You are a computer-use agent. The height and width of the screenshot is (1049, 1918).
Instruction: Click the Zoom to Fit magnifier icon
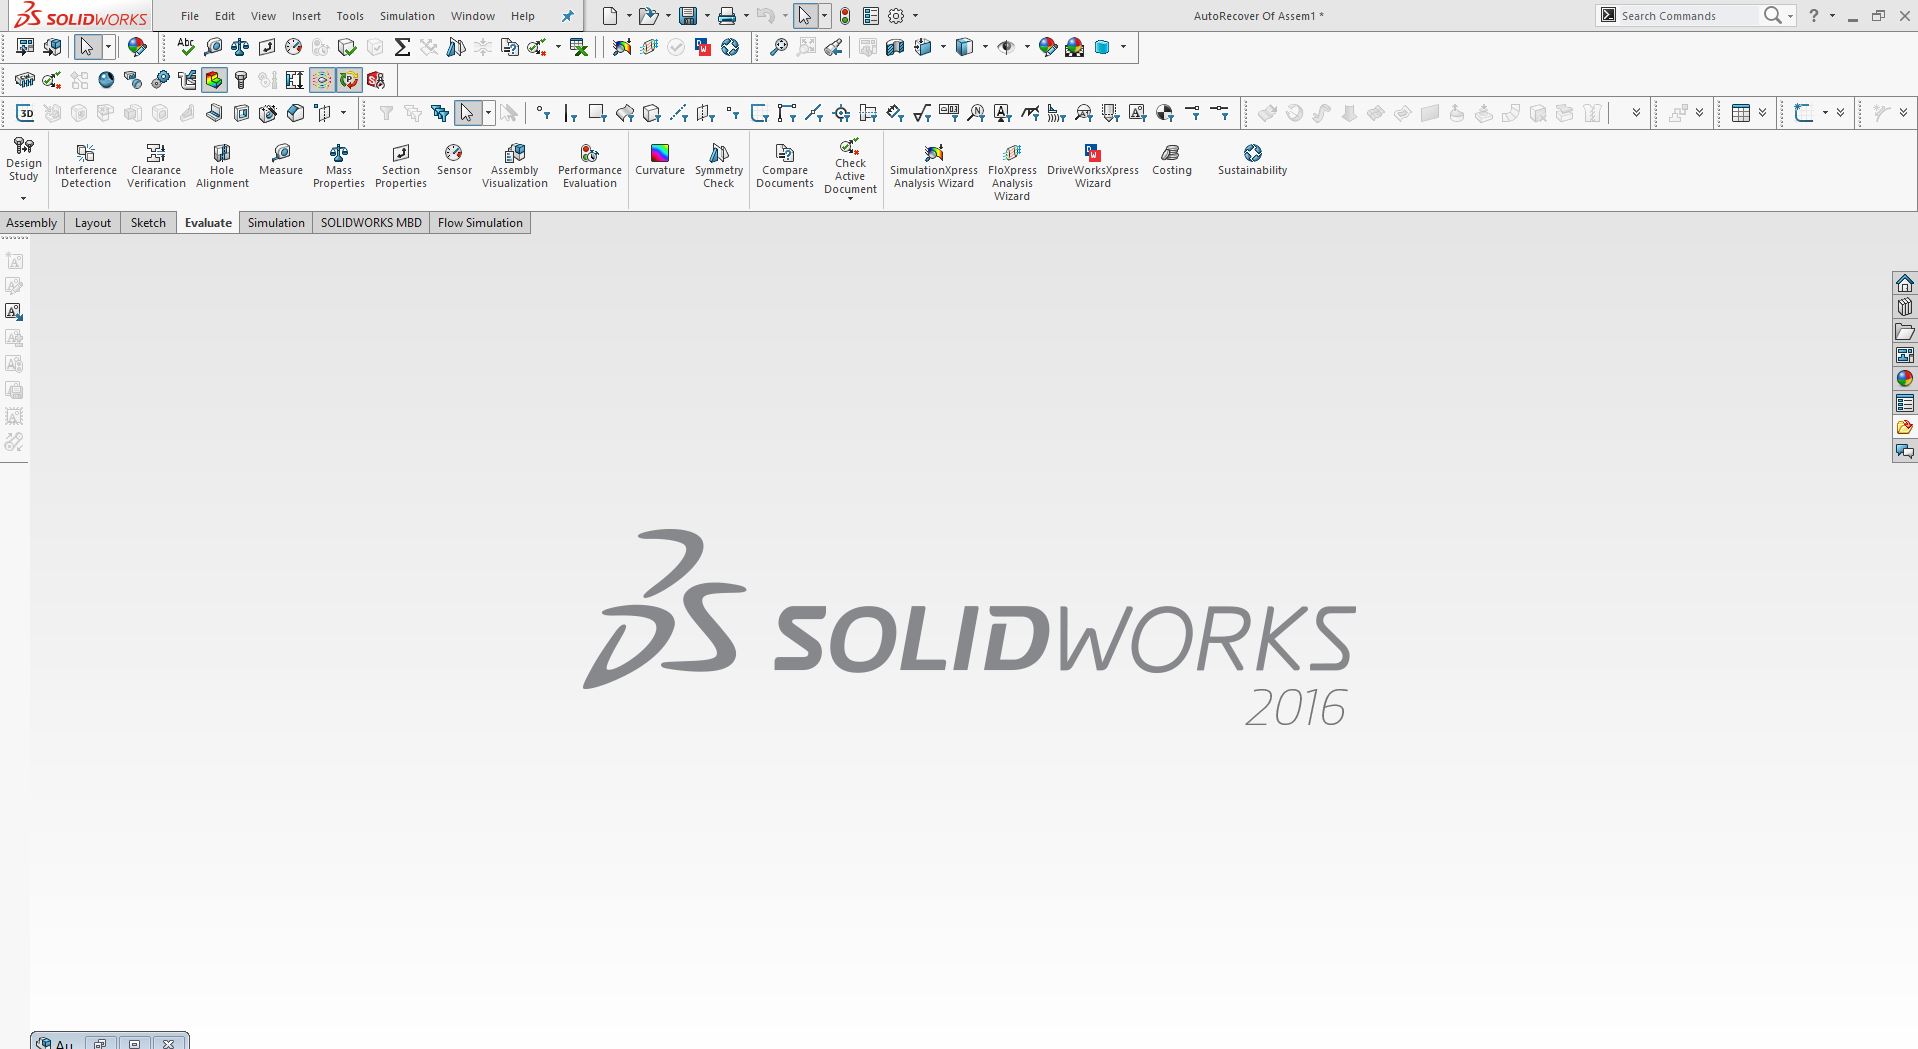point(778,47)
